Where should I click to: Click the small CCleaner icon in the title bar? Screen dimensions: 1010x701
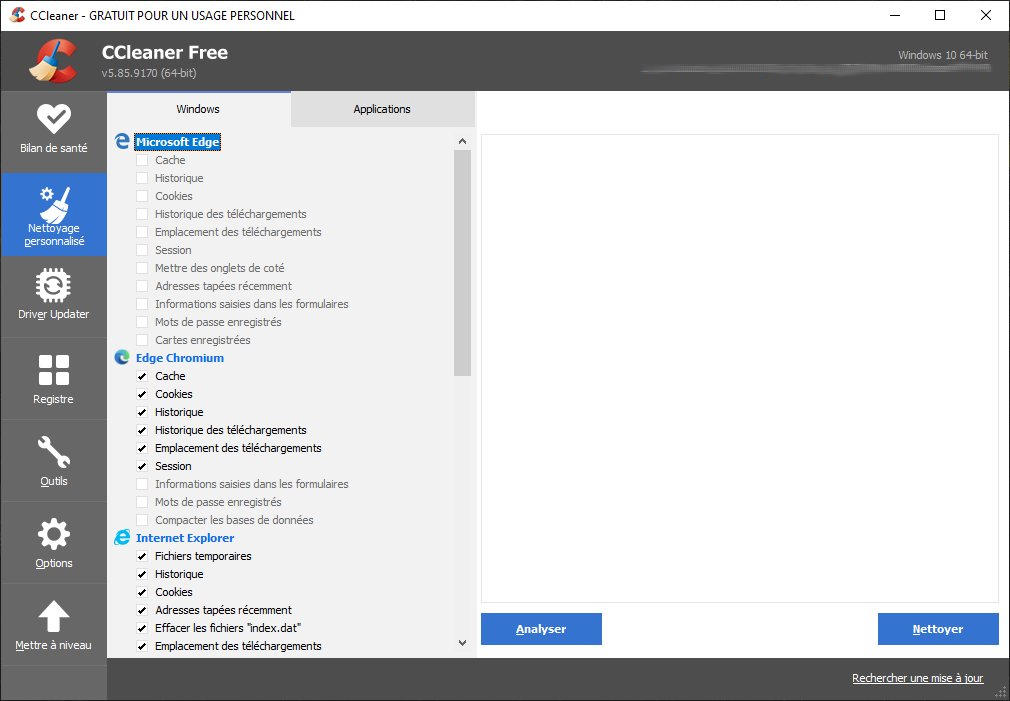17,15
